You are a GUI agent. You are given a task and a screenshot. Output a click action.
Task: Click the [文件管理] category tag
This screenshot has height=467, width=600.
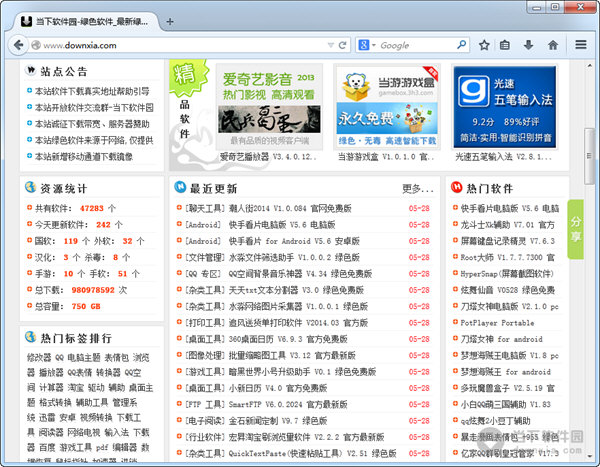205,257
